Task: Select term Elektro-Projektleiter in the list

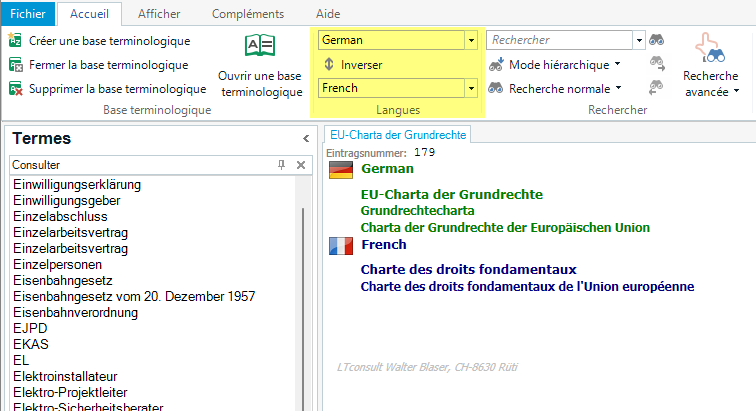Action: coord(70,392)
